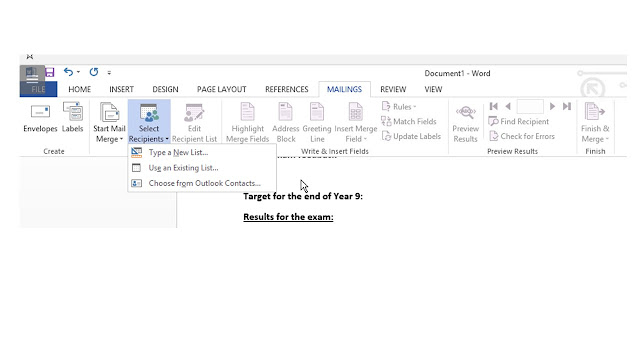Go to previous record arrow
Image resolution: width=640 pixels, height=360 pixels.
tap(508, 107)
